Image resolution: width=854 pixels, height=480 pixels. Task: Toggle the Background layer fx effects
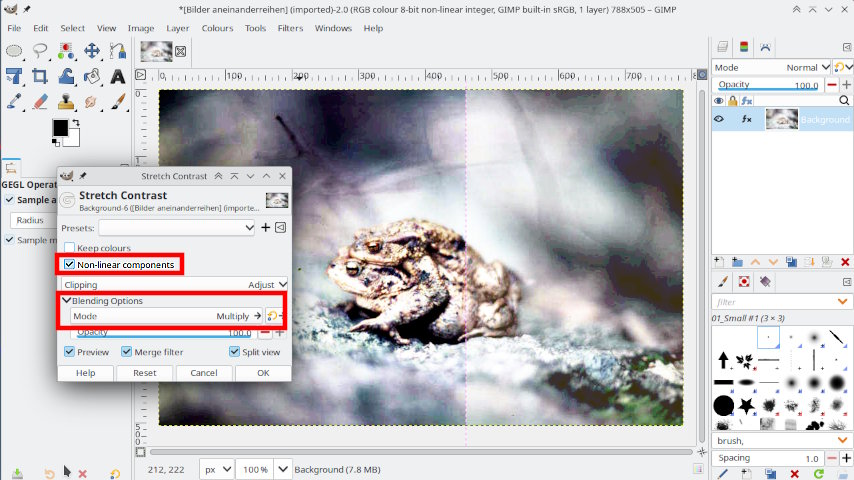pyautogui.click(x=746, y=119)
